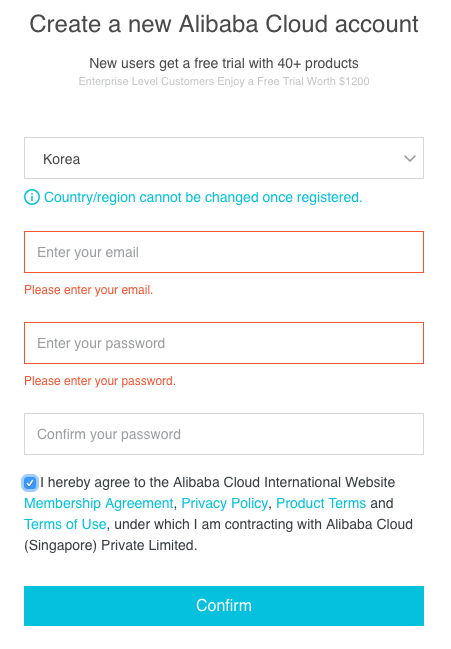Focus the Enter your email field
Image resolution: width=451 pixels, height=649 pixels.
click(224, 252)
